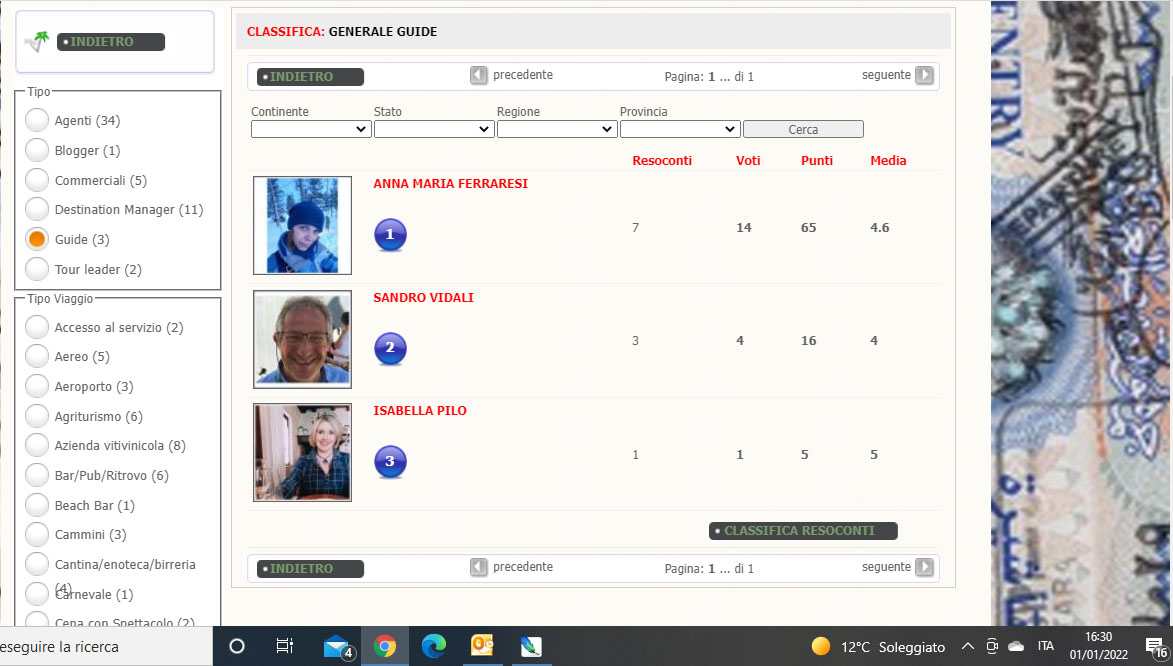Open ANNA MARIA FERRARESI profile link
The height and width of the screenshot is (666, 1173).
[x=450, y=183]
